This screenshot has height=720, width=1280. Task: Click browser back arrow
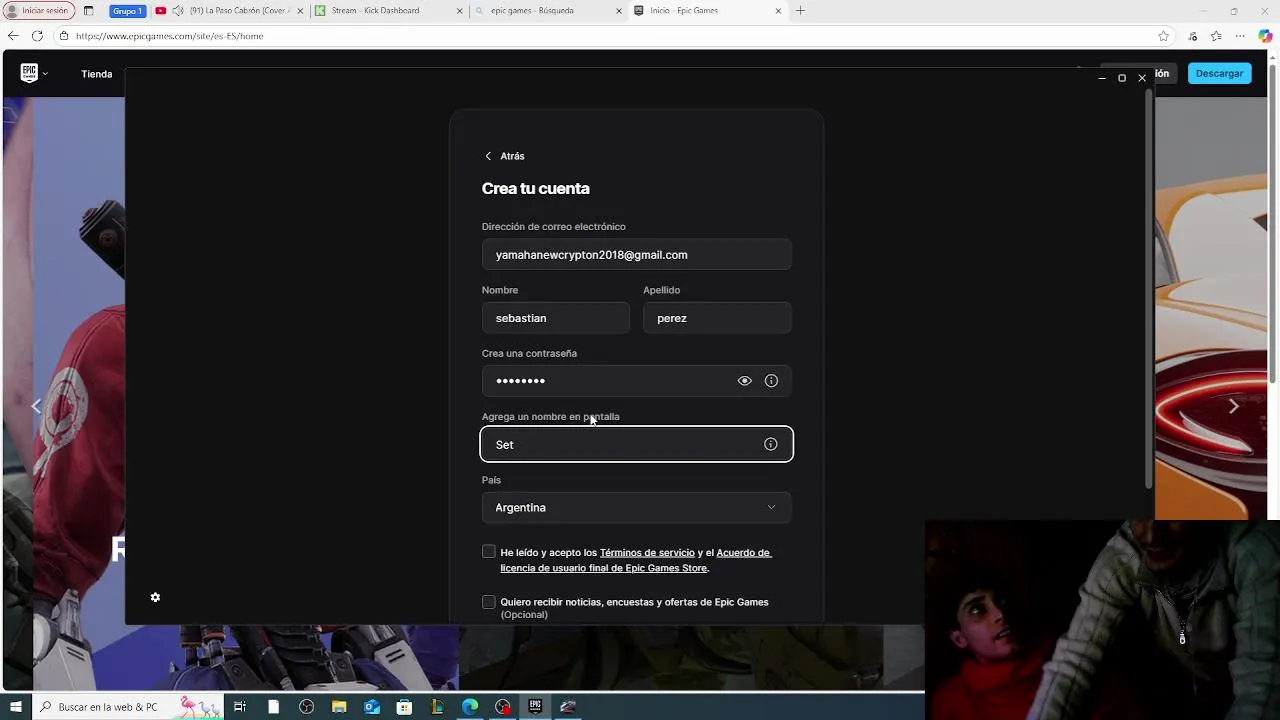(13, 36)
